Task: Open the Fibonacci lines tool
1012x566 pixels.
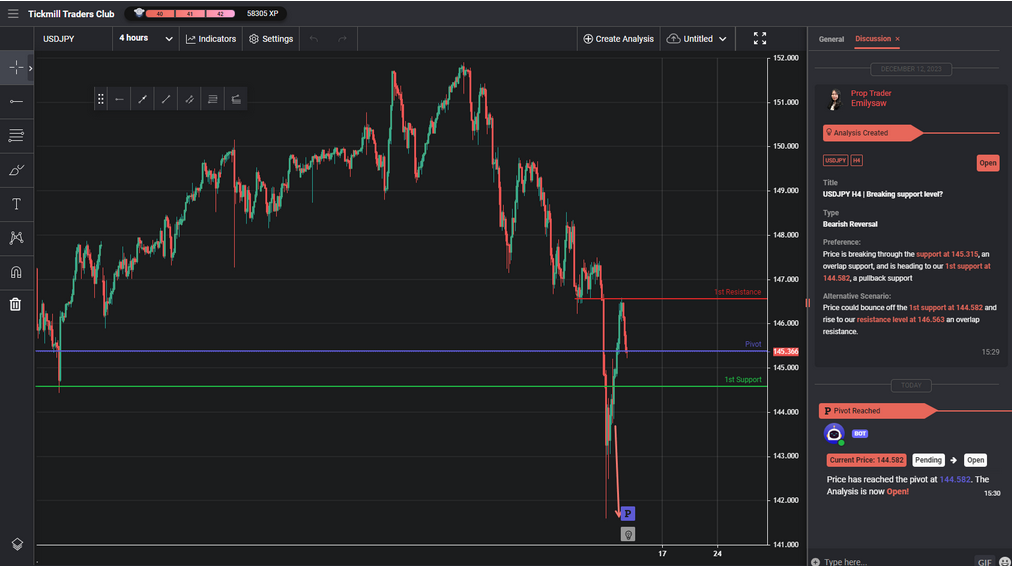Action: tap(16, 136)
